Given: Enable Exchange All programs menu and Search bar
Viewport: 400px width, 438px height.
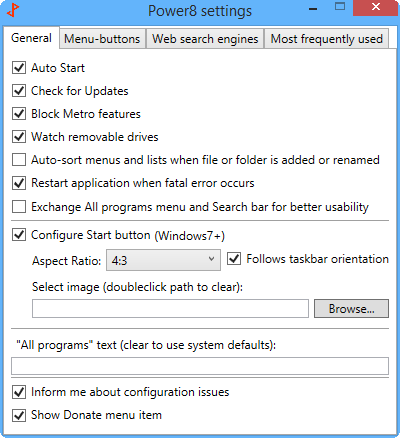Looking at the screenshot, I should point(19,207).
